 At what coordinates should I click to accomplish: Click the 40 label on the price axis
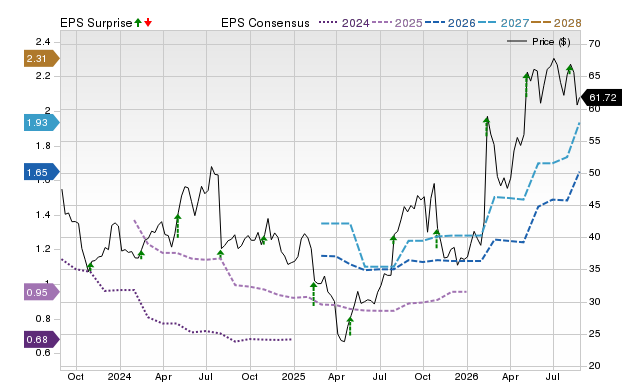[x=594, y=237]
